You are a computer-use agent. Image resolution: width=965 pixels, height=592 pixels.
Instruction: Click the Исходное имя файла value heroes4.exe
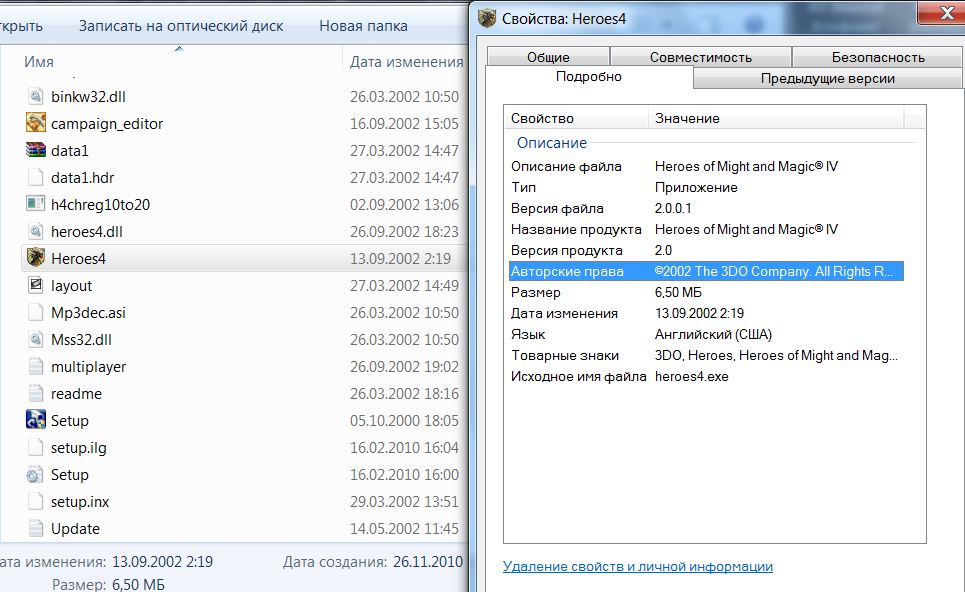coord(692,376)
